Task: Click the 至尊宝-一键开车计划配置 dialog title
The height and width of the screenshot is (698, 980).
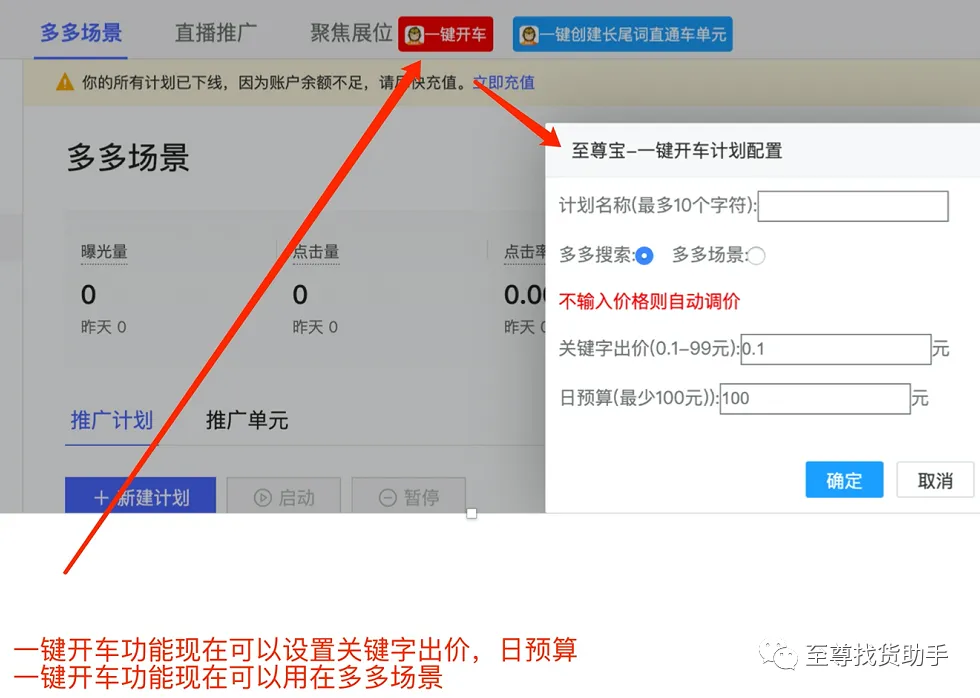Action: [677, 151]
